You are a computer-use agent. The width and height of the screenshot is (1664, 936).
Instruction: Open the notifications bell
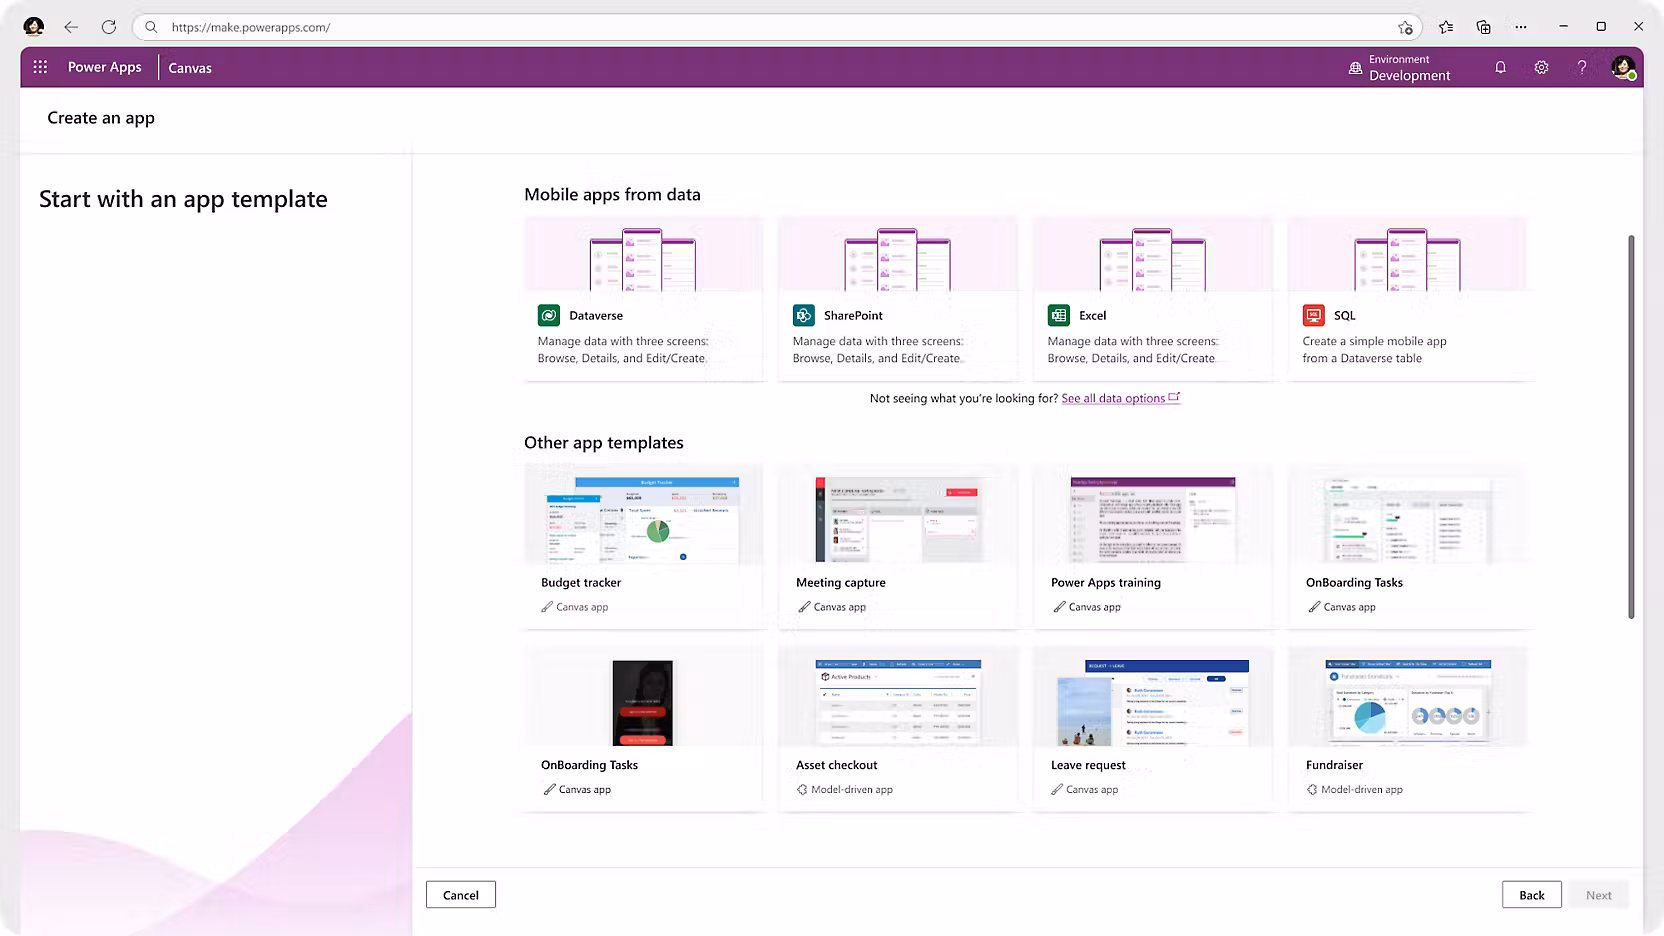coord(1500,67)
